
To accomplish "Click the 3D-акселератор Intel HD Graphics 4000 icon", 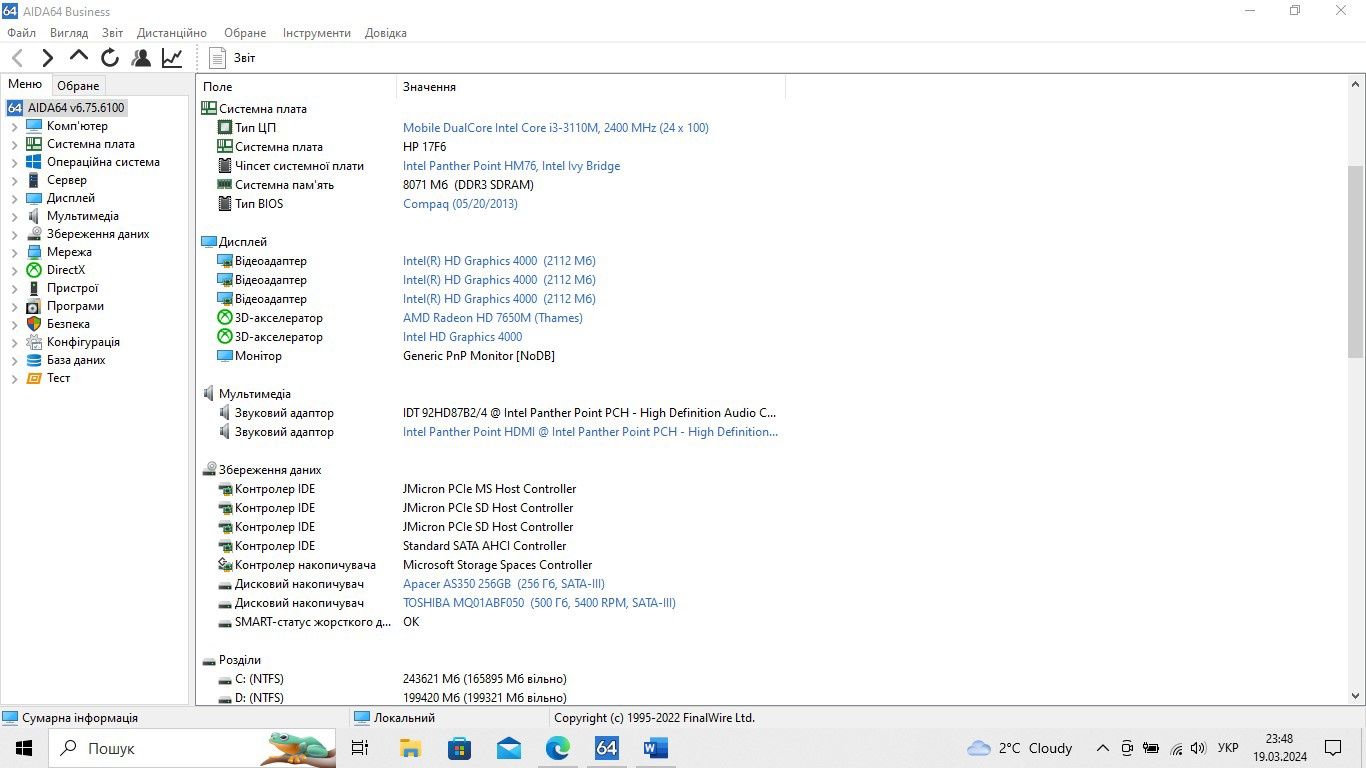I will [225, 337].
